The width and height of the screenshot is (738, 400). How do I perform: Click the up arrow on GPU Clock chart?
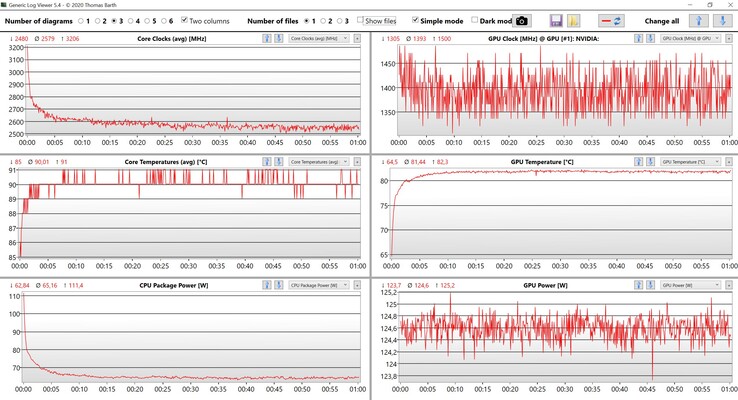[639, 39]
